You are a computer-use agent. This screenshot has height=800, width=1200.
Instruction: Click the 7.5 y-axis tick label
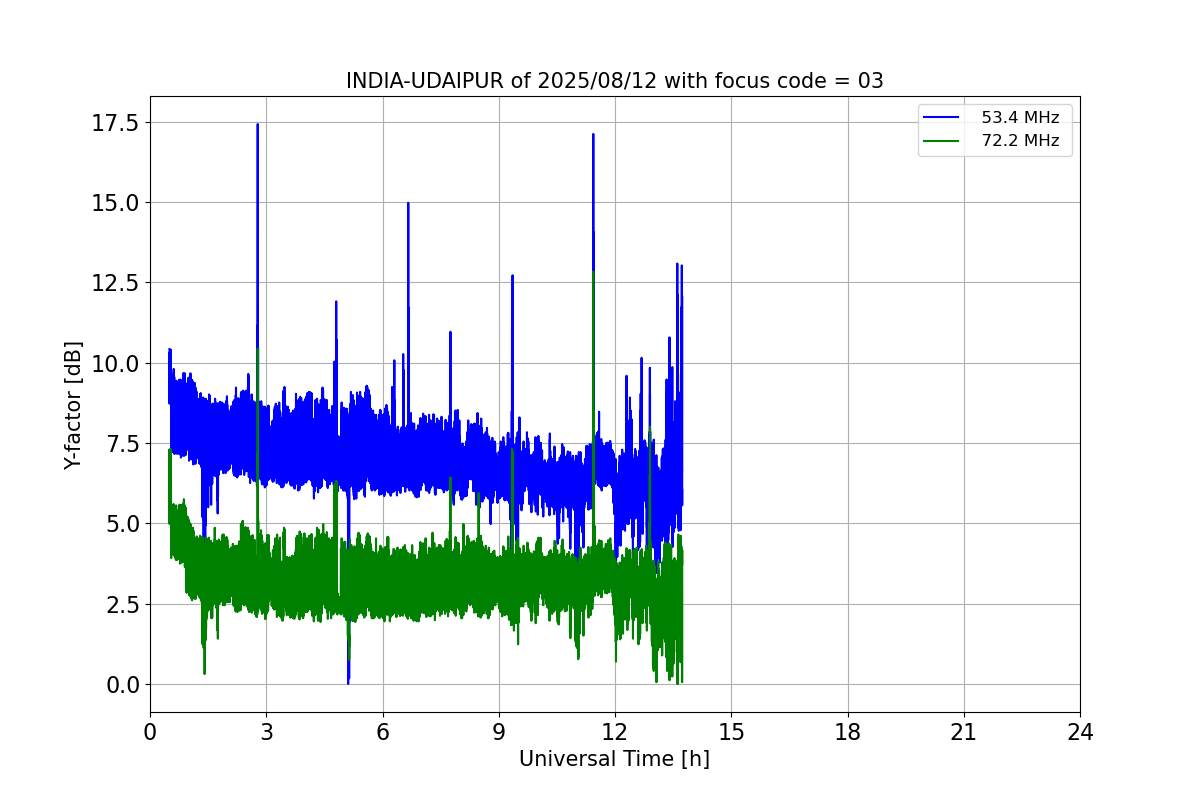pyautogui.click(x=123, y=443)
